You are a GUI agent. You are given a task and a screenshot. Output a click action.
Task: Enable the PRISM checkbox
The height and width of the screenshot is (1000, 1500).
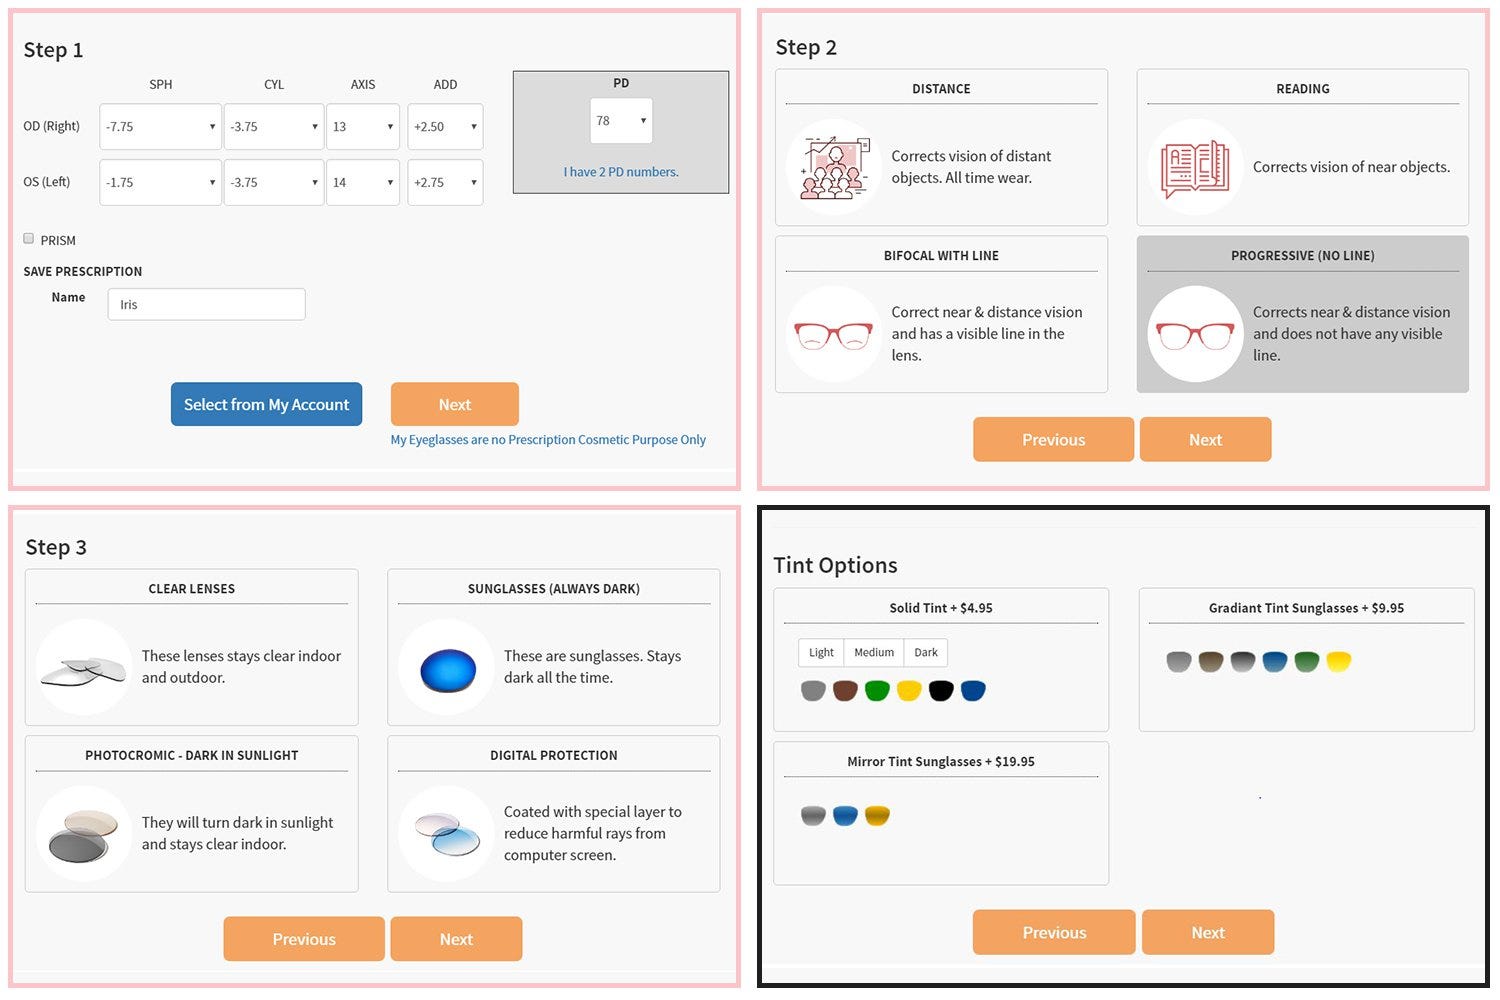[x=29, y=239]
